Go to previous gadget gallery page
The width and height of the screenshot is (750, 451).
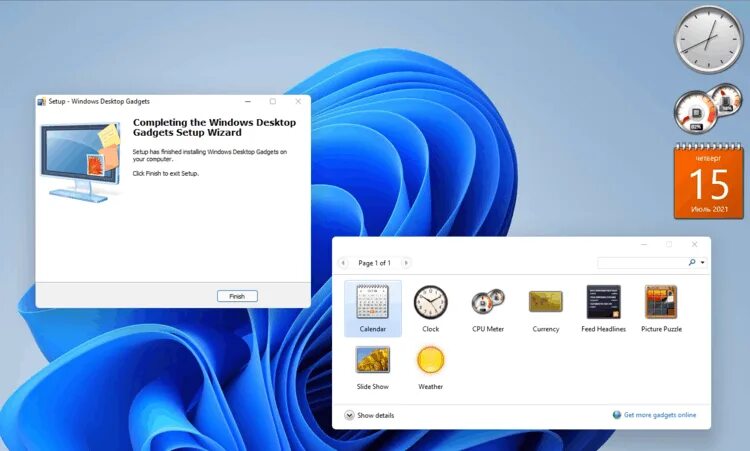343,263
